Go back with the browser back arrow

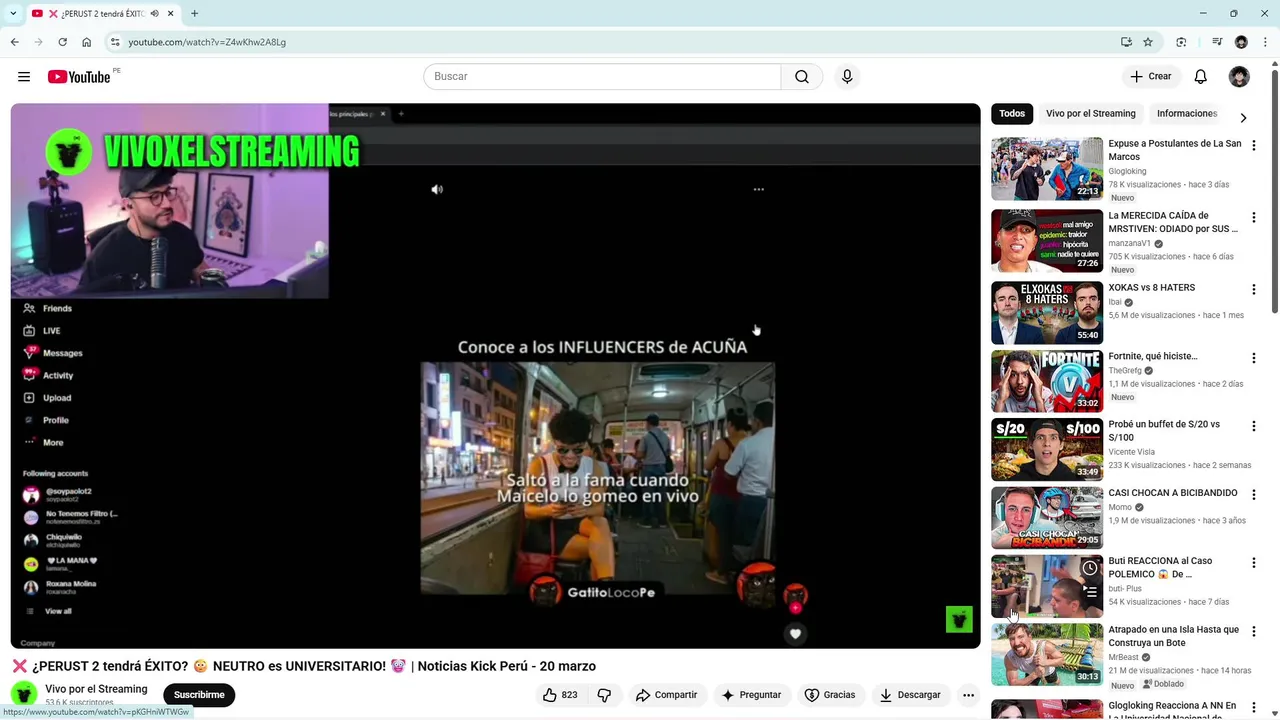pos(14,42)
